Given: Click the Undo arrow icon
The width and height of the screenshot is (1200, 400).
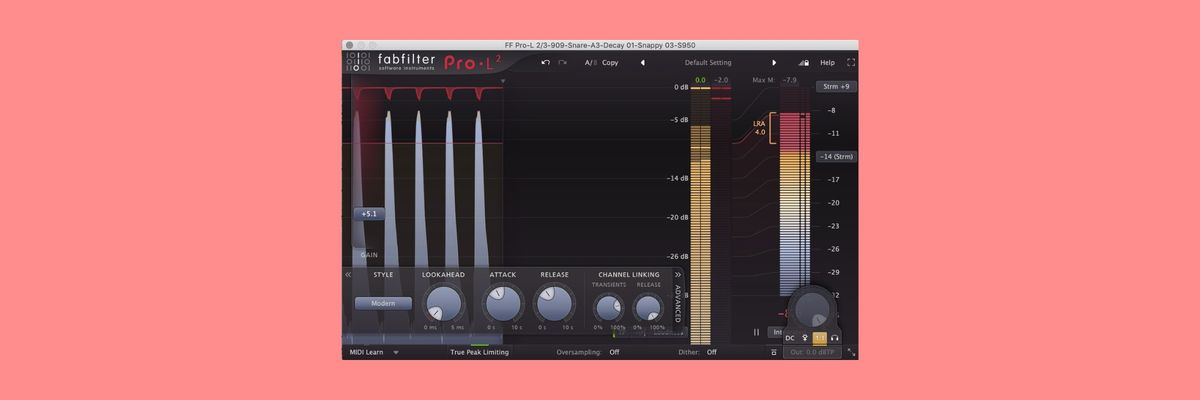Looking at the screenshot, I should click(545, 62).
